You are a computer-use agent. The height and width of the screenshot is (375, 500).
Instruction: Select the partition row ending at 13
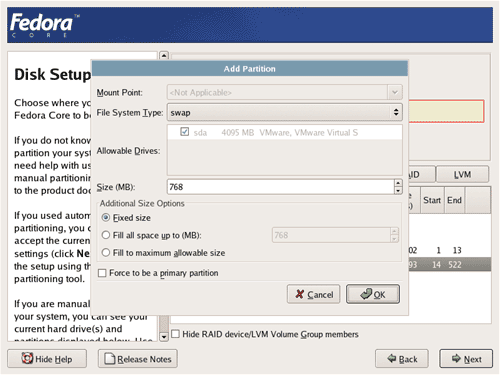[449, 250]
